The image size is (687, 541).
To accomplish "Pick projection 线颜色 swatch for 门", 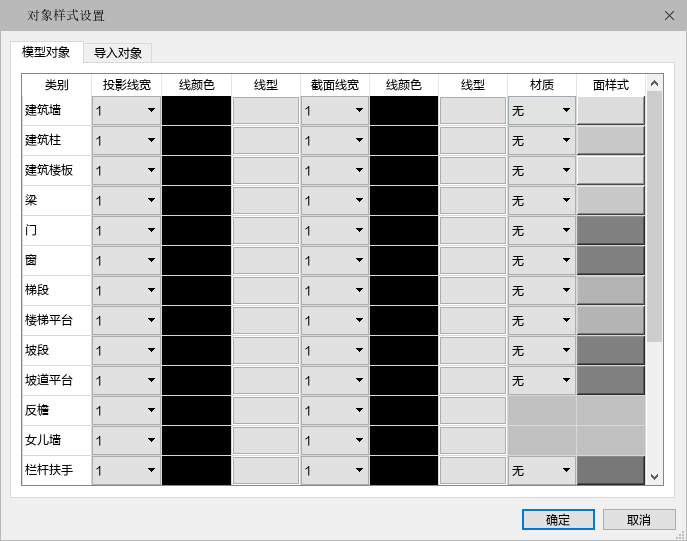I will click(196, 230).
